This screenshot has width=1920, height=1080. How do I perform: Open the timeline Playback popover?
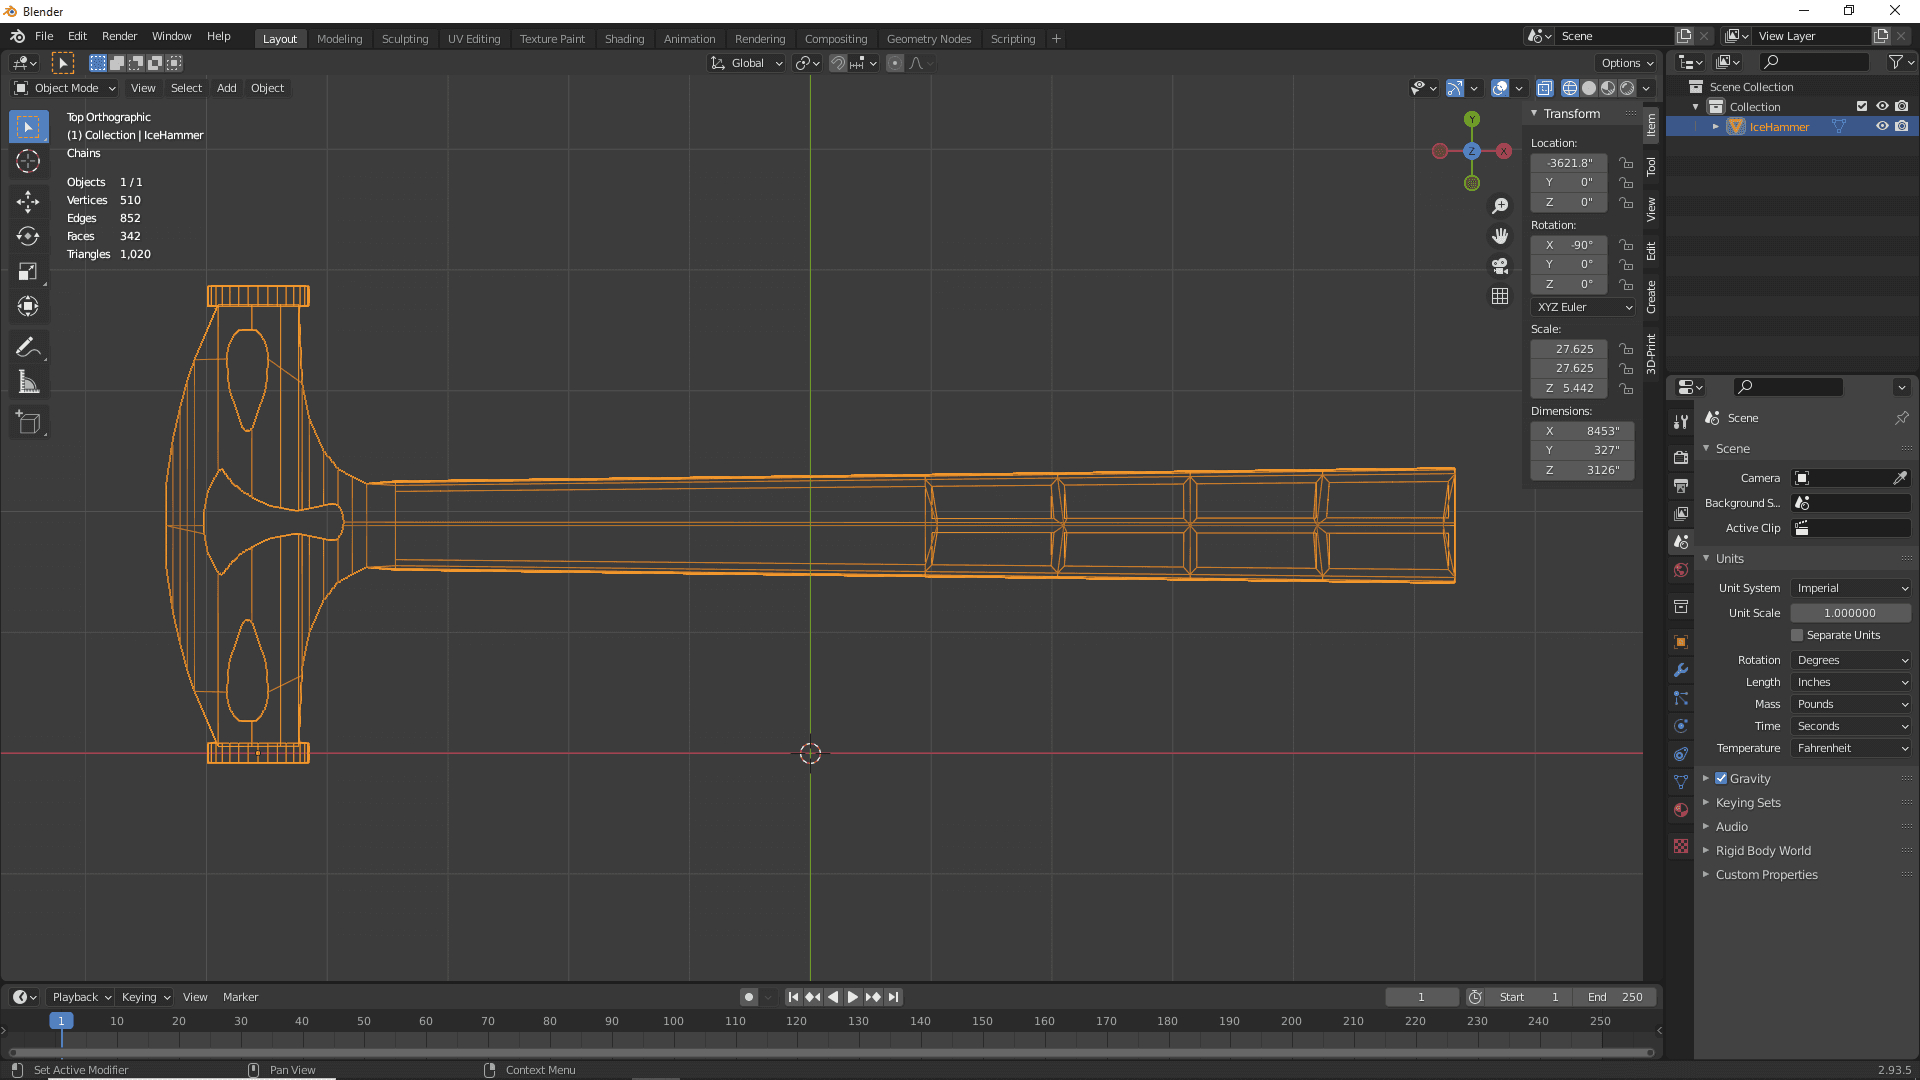click(x=81, y=997)
